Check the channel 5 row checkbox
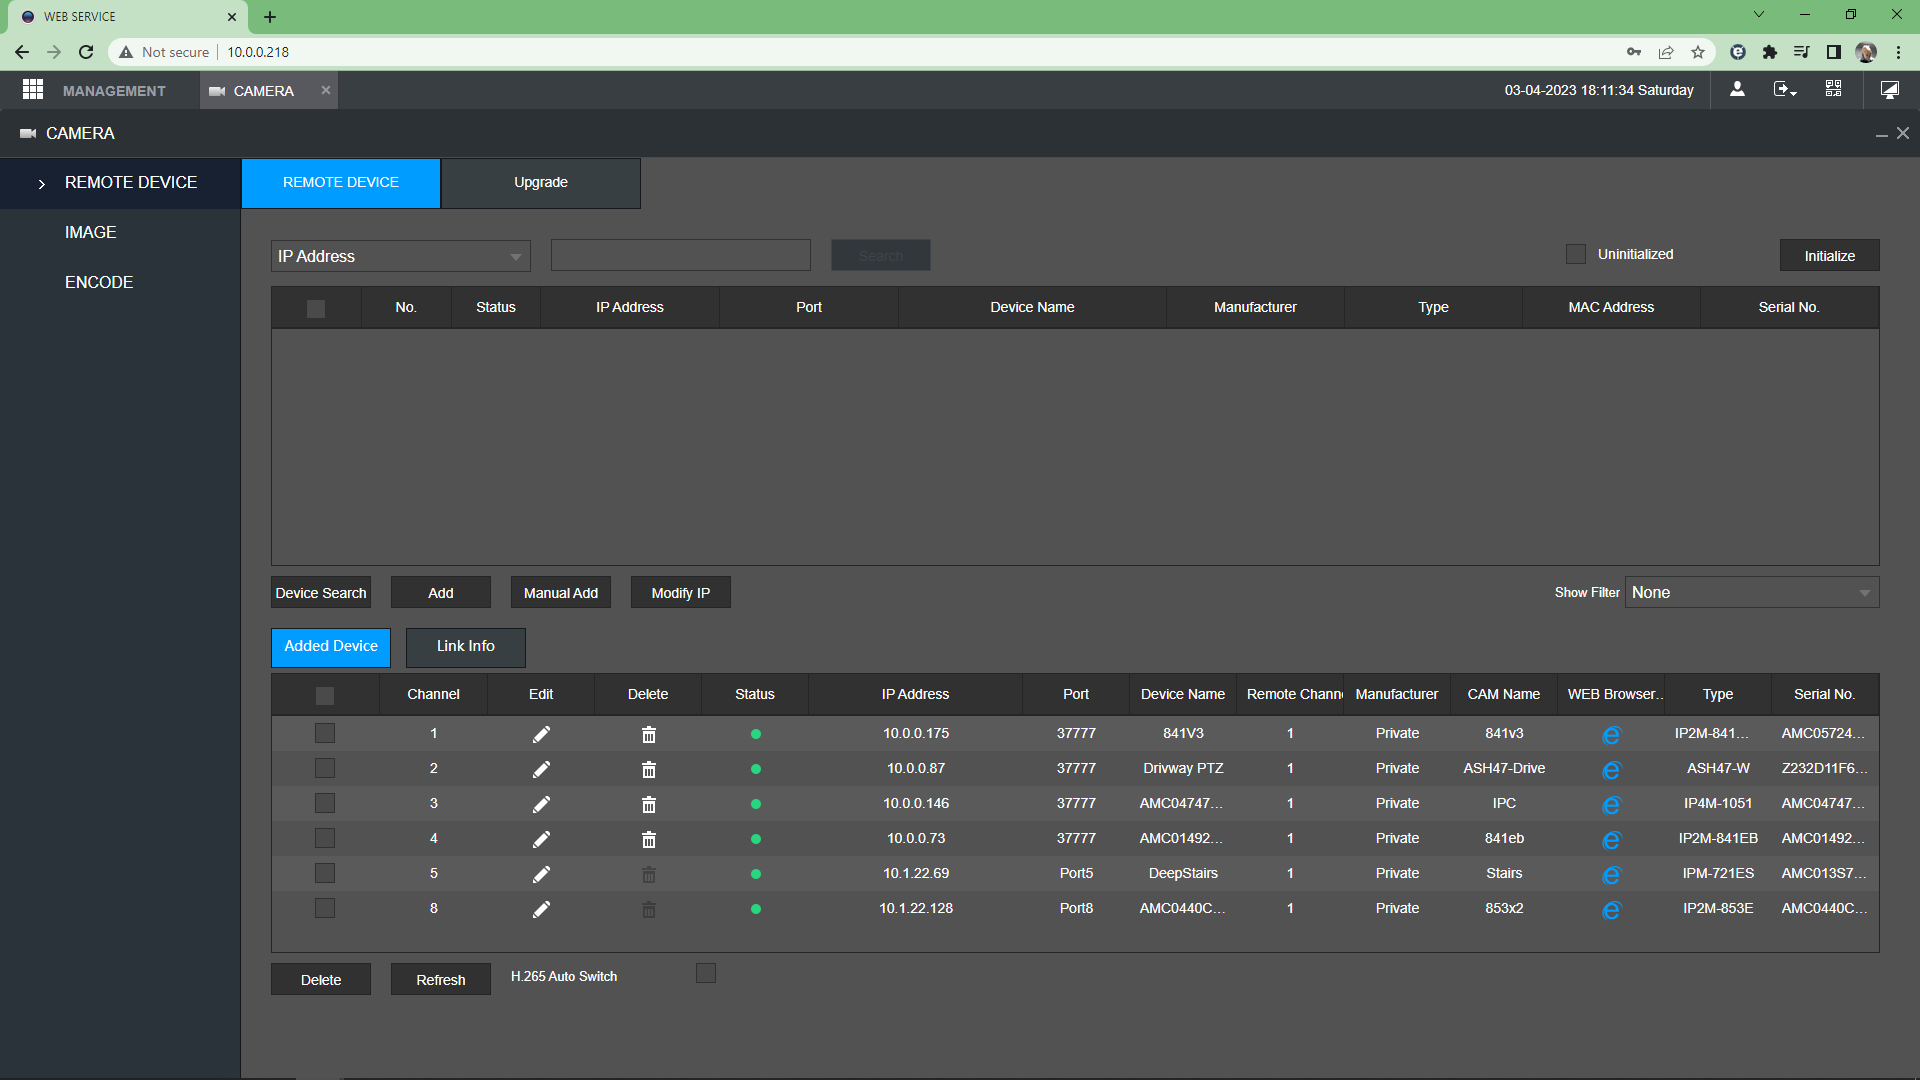The image size is (1920, 1080). (325, 873)
